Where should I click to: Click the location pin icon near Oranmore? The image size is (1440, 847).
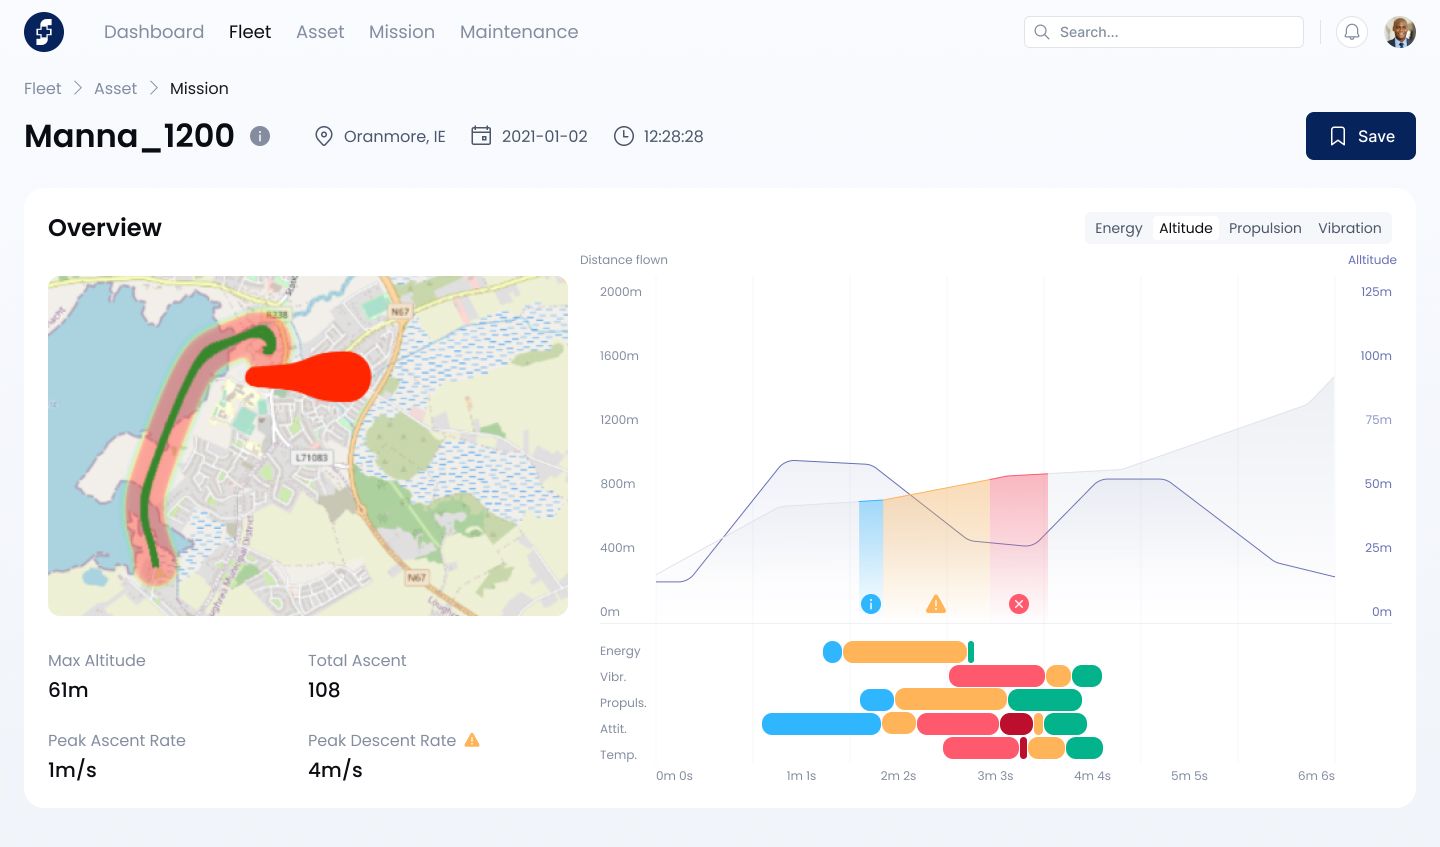323,135
